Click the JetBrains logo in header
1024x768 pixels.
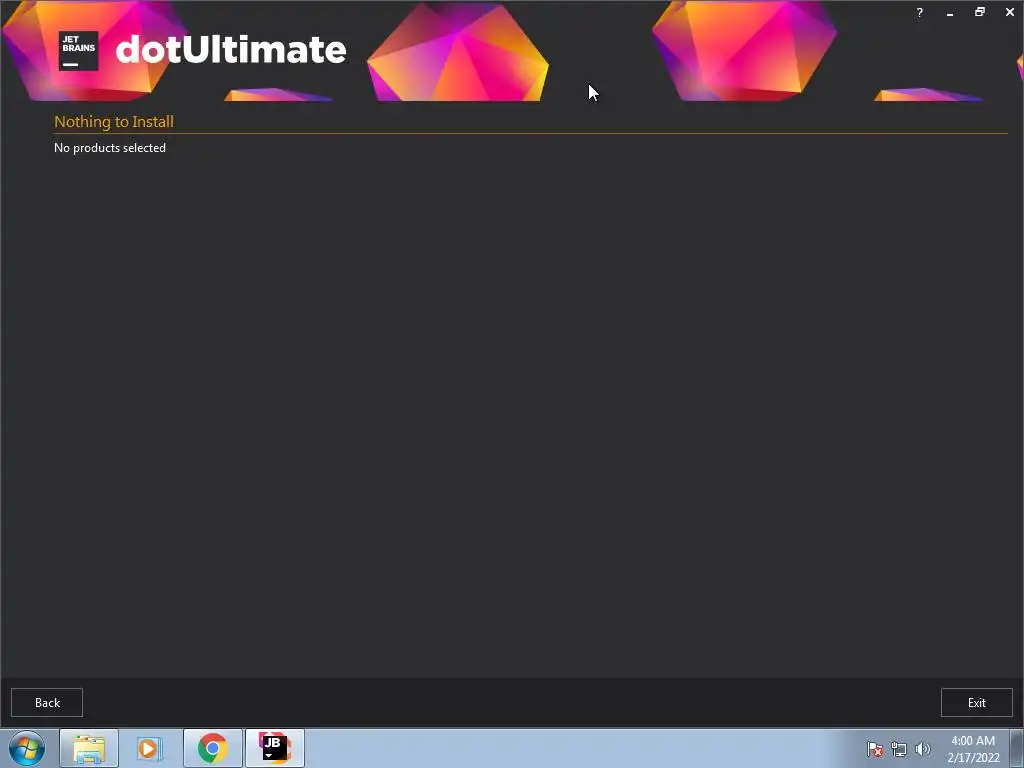pos(78,51)
